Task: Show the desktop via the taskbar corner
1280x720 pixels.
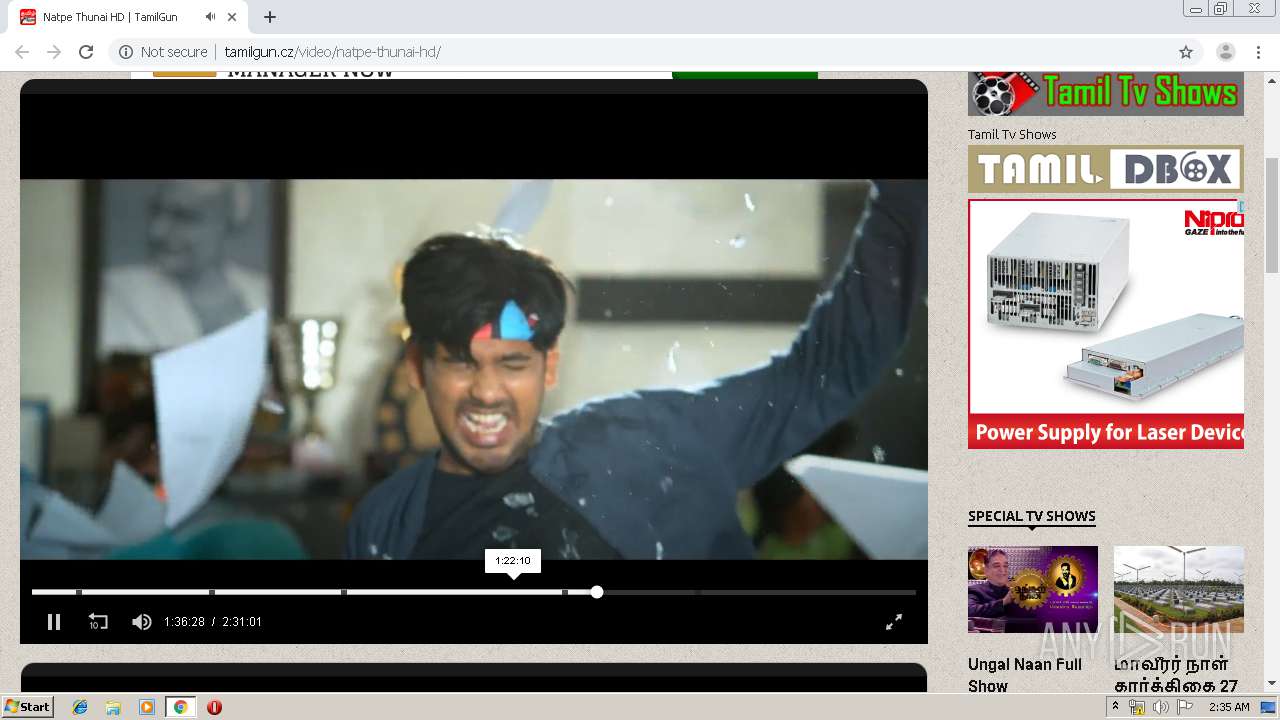Action: 1270,707
